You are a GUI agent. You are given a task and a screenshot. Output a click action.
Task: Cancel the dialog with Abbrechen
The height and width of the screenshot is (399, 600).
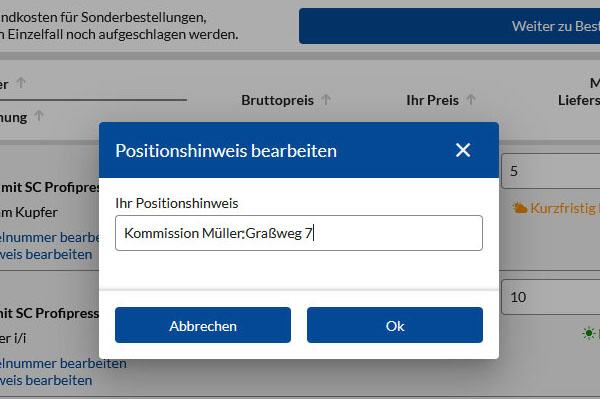tap(203, 325)
